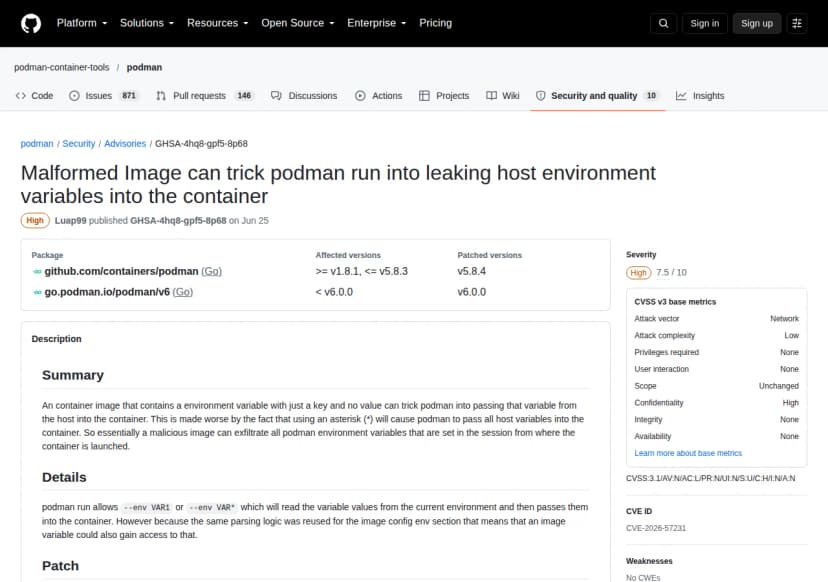The height and width of the screenshot is (582, 828).
Task: Click the '--env VAR*' code snippet
Action: [x=212, y=508]
